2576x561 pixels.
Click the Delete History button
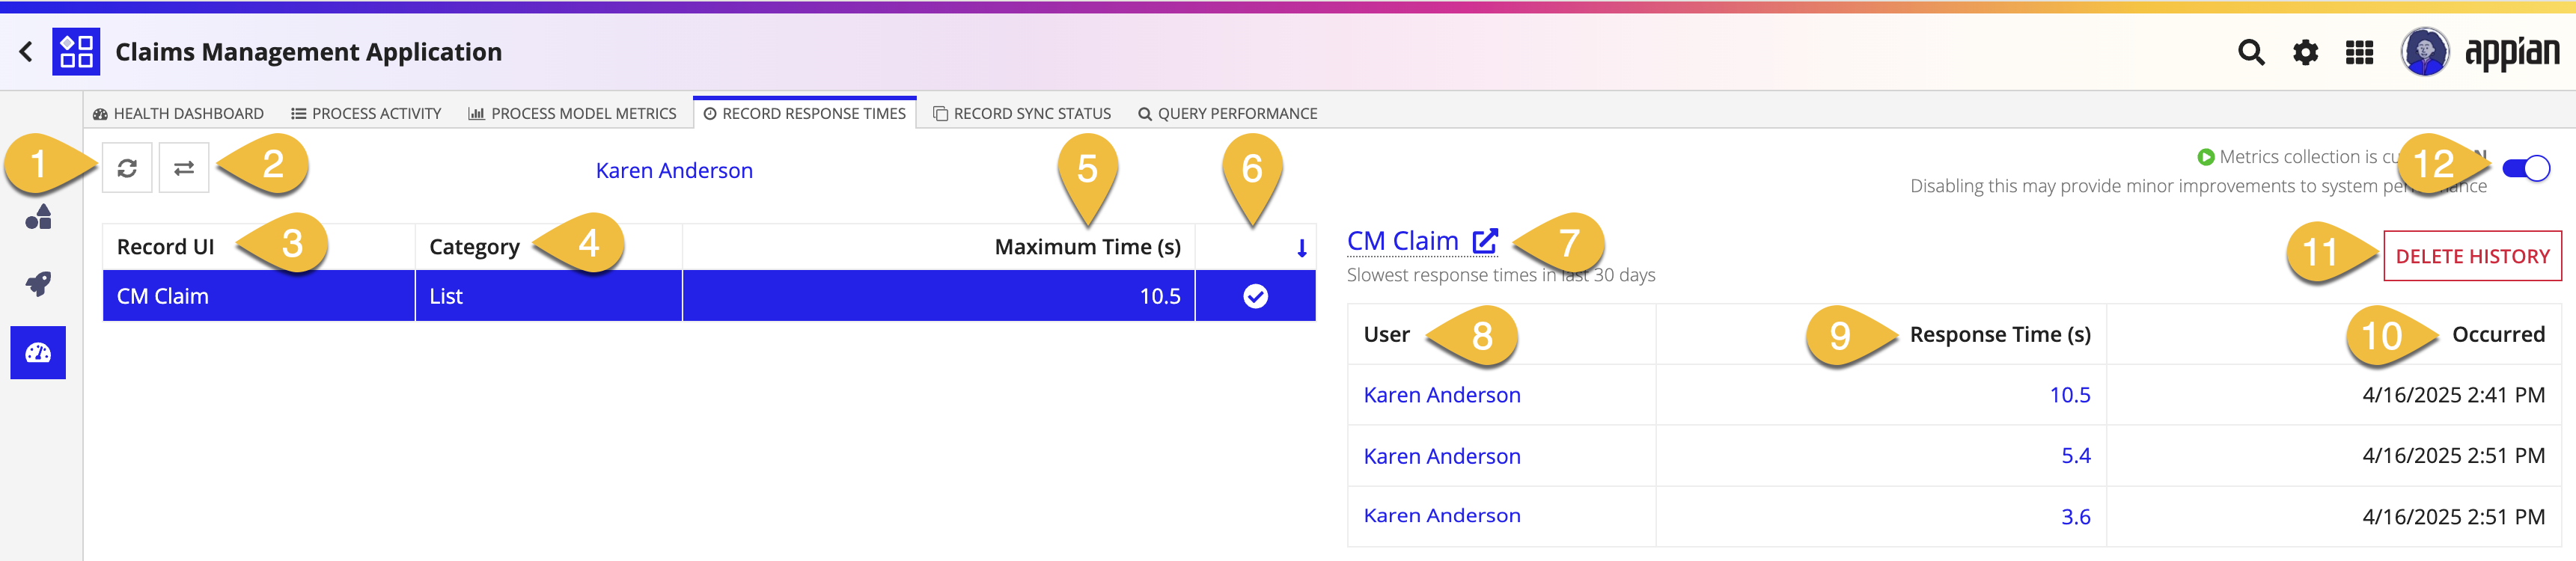[2472, 256]
